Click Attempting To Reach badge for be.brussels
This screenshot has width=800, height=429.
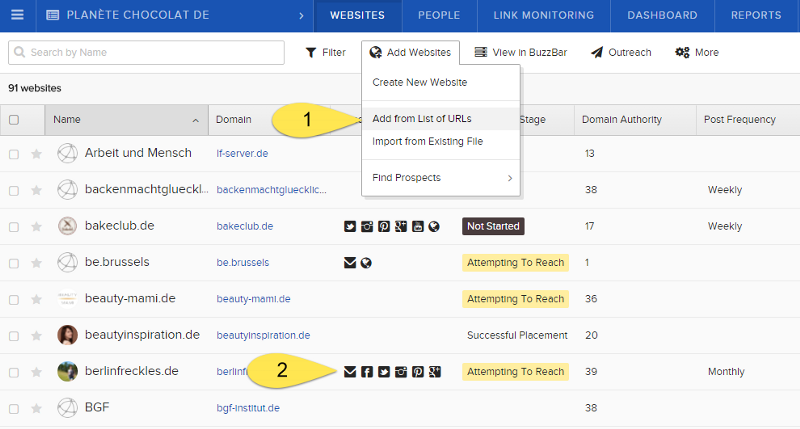click(515, 263)
